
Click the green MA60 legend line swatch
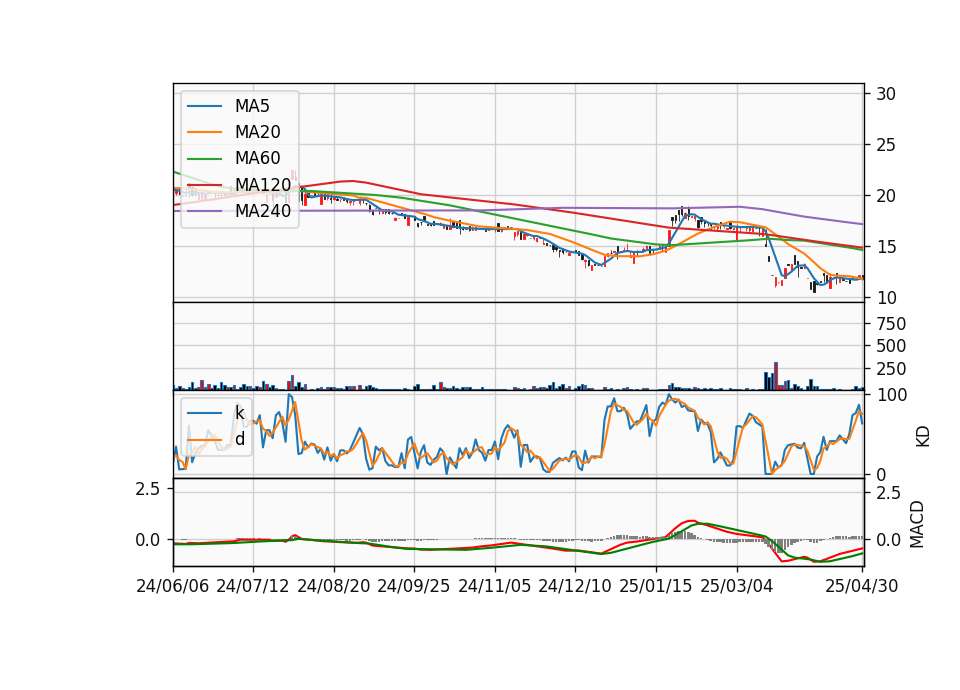coord(204,159)
